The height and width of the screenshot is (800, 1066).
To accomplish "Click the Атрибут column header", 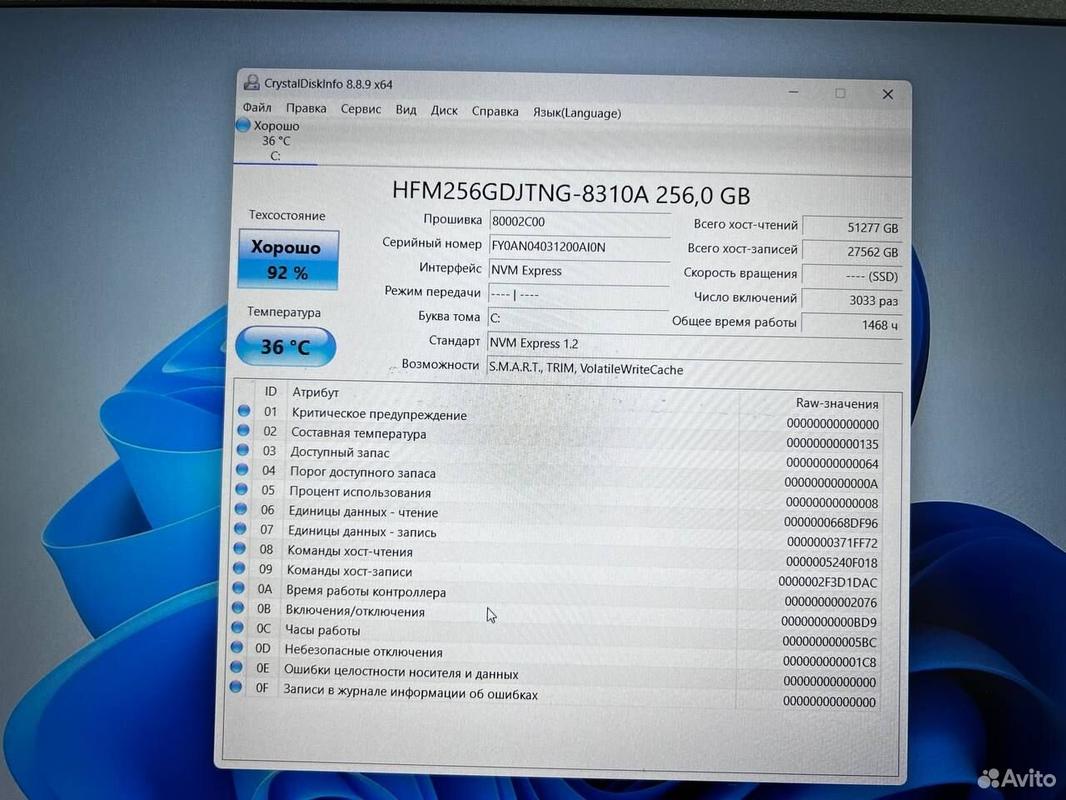I will click(x=315, y=392).
